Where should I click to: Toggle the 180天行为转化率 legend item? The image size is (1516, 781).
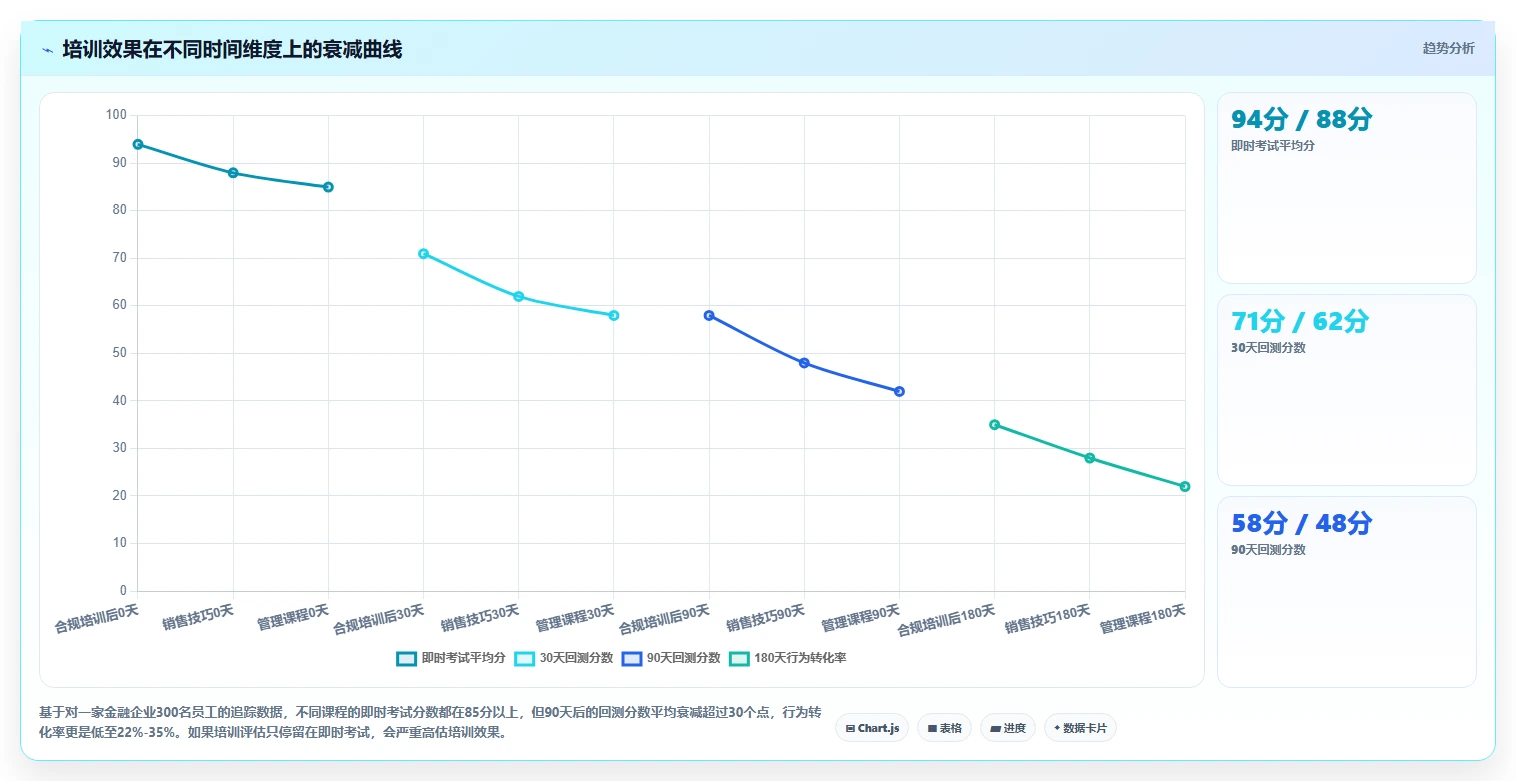788,658
